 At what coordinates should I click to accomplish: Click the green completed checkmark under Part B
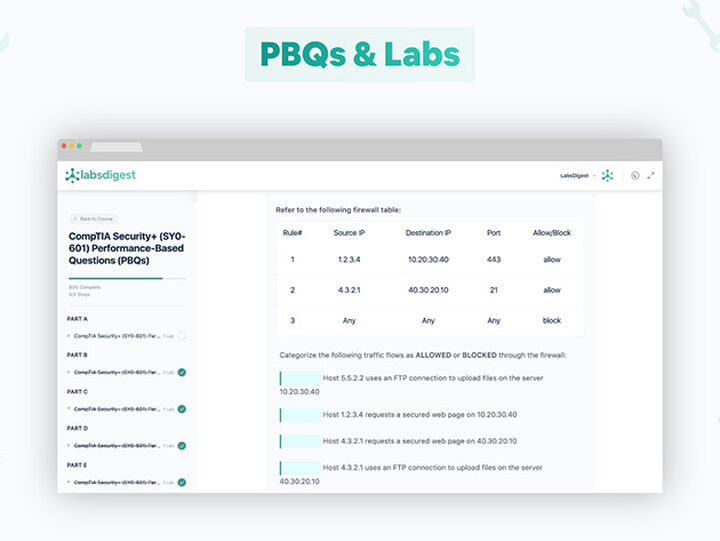pyautogui.click(x=182, y=372)
